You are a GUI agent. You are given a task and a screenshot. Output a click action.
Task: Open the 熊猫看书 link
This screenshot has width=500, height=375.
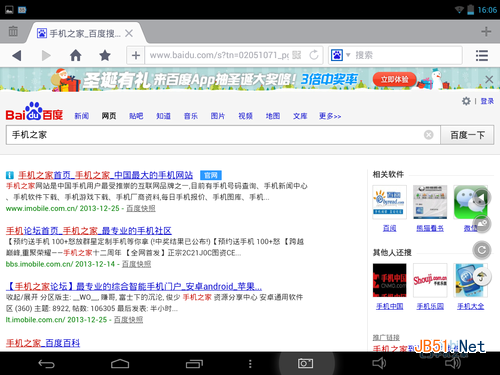tap(430, 228)
